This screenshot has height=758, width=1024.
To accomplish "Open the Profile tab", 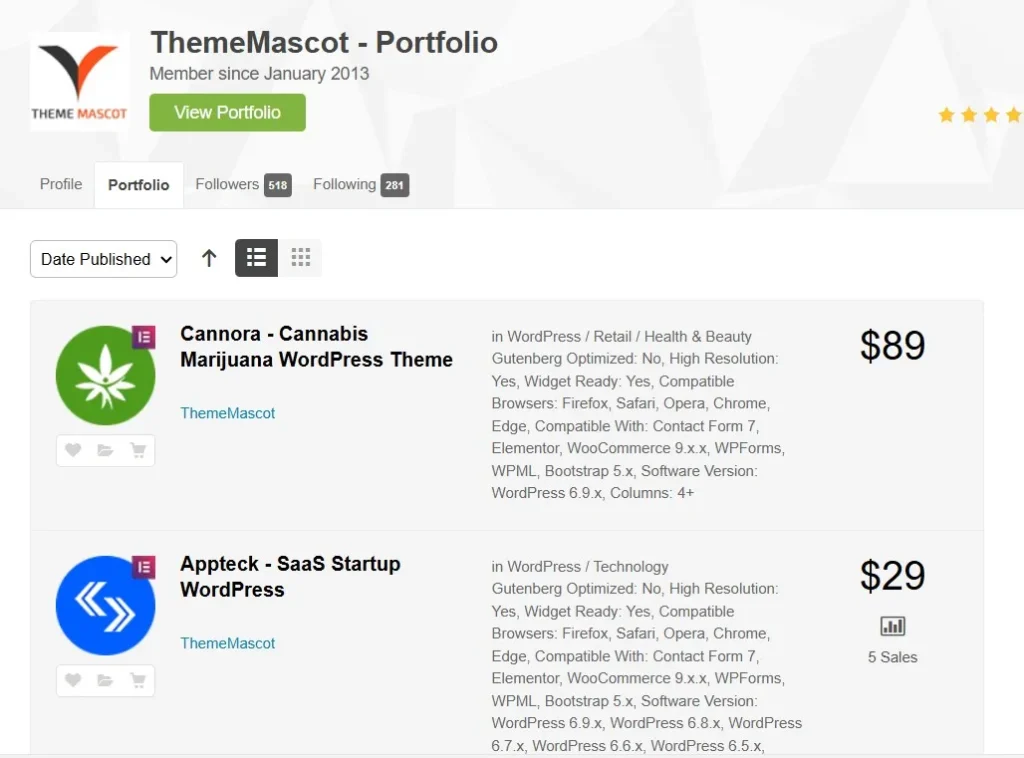I will pos(61,184).
